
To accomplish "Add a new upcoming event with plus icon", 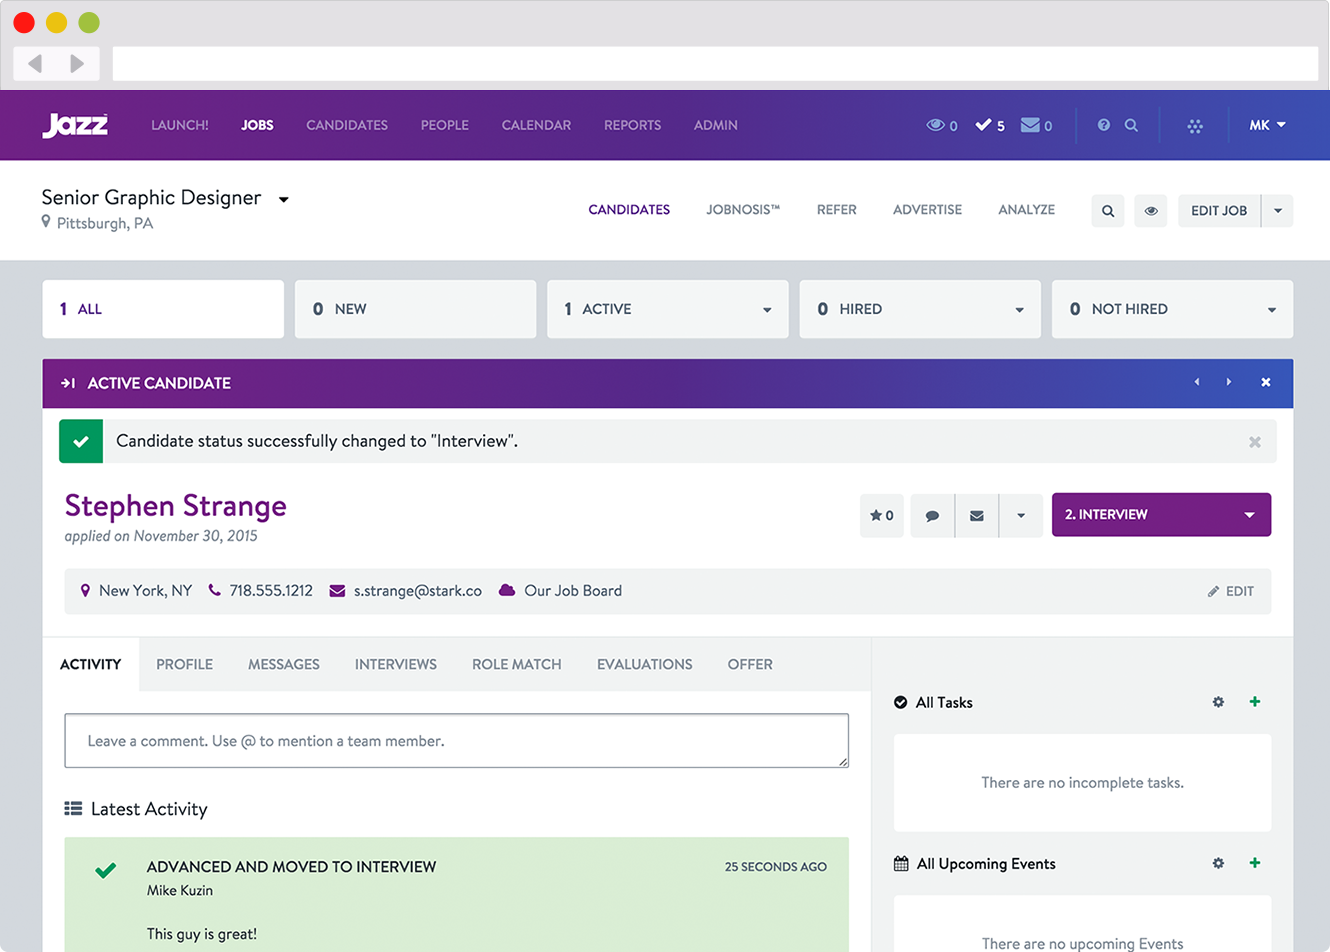I will 1255,863.
